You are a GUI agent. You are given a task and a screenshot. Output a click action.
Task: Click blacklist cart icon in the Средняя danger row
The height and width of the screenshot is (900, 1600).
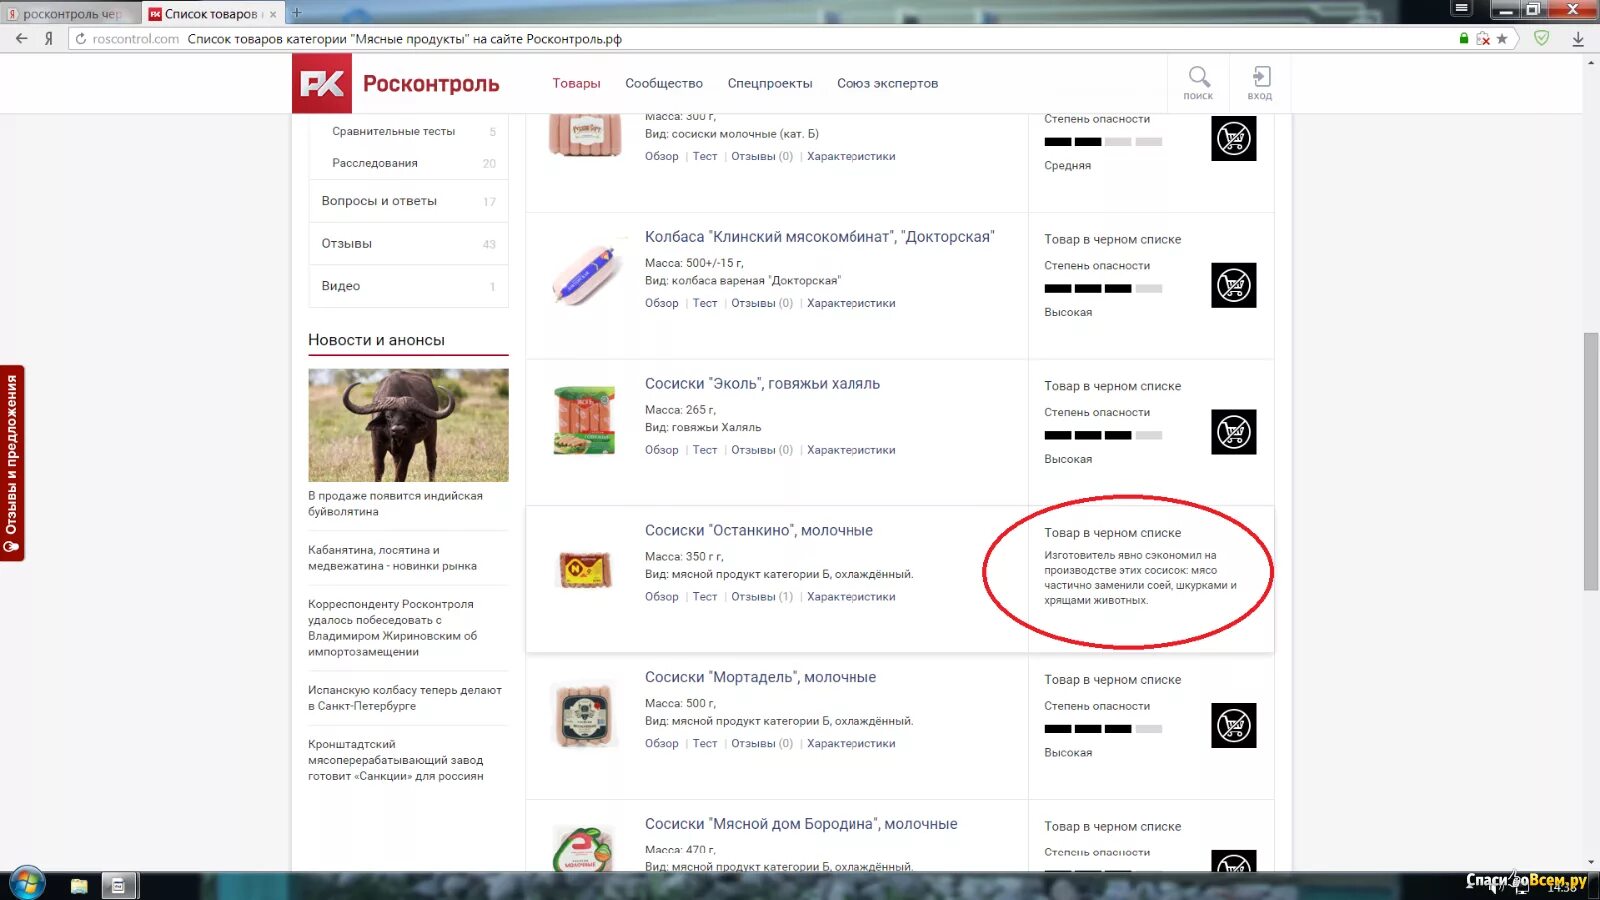(x=1233, y=139)
